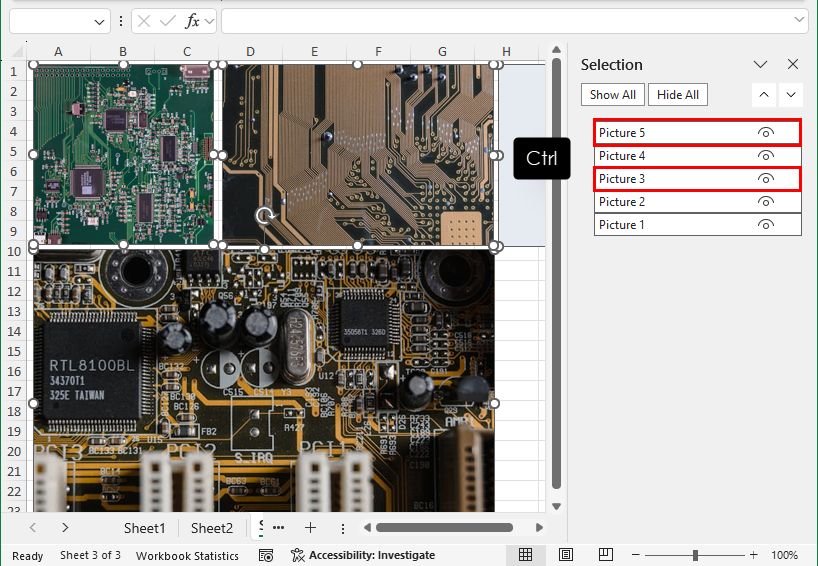Zoom in with the plus icon
The image size is (818, 566).
pos(753,555)
